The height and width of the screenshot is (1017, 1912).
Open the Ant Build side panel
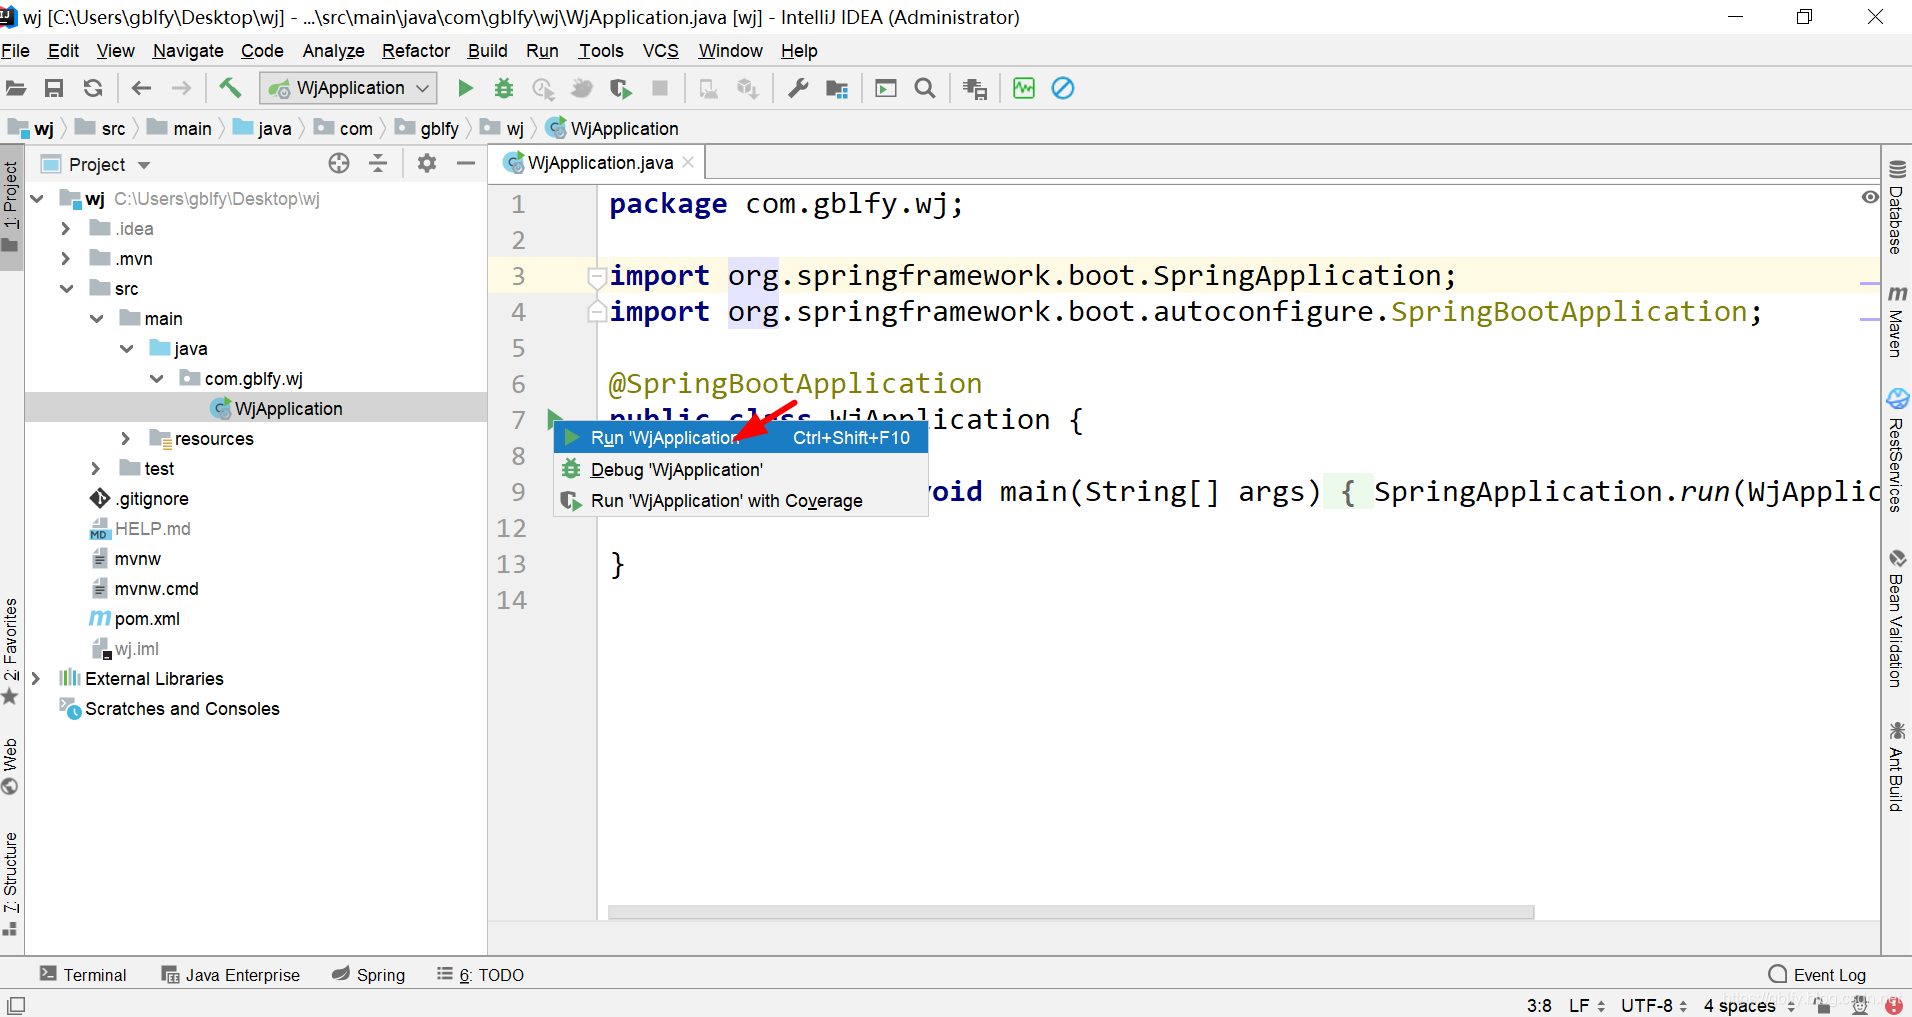1896,766
